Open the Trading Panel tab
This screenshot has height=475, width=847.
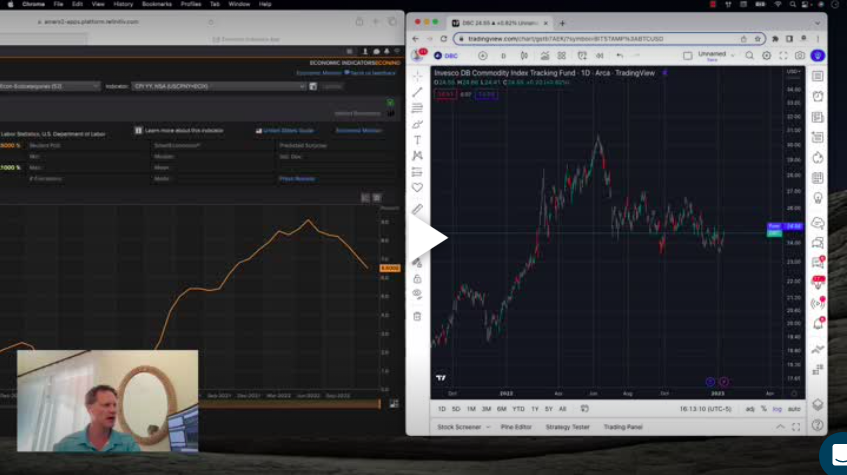[x=623, y=427]
